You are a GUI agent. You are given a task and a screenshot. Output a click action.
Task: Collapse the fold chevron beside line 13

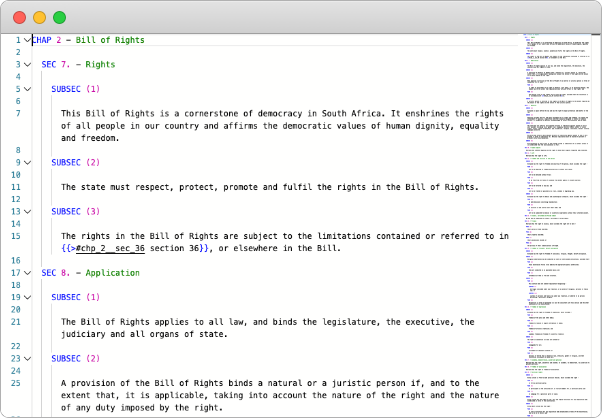coord(27,211)
